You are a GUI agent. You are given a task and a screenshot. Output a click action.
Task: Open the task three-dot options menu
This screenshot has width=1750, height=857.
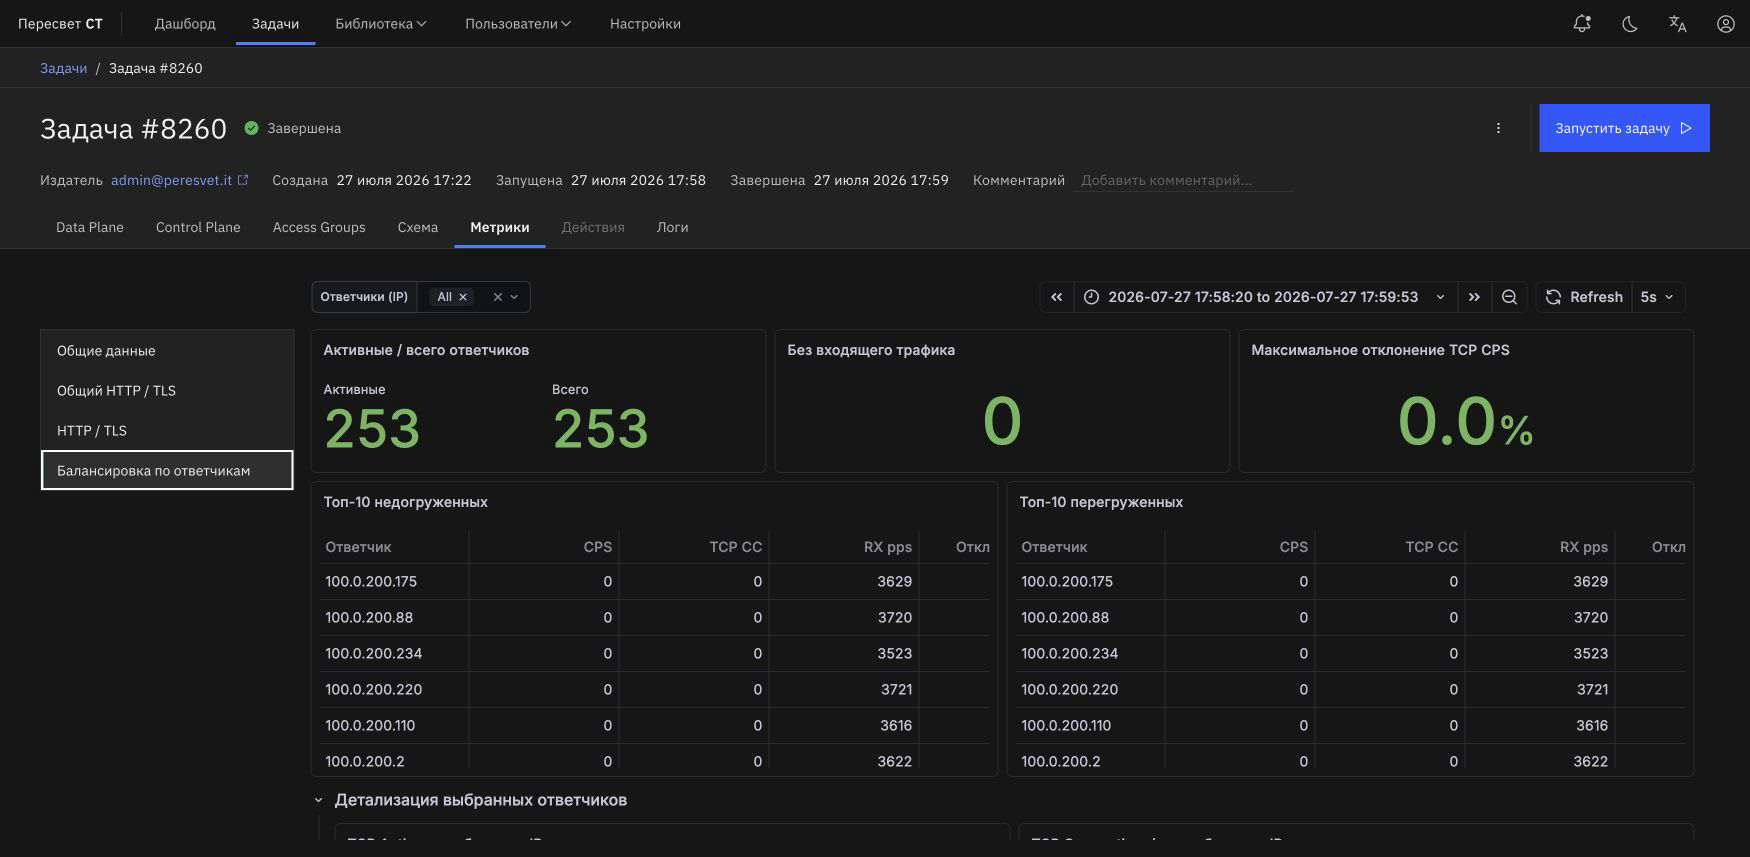(x=1498, y=128)
